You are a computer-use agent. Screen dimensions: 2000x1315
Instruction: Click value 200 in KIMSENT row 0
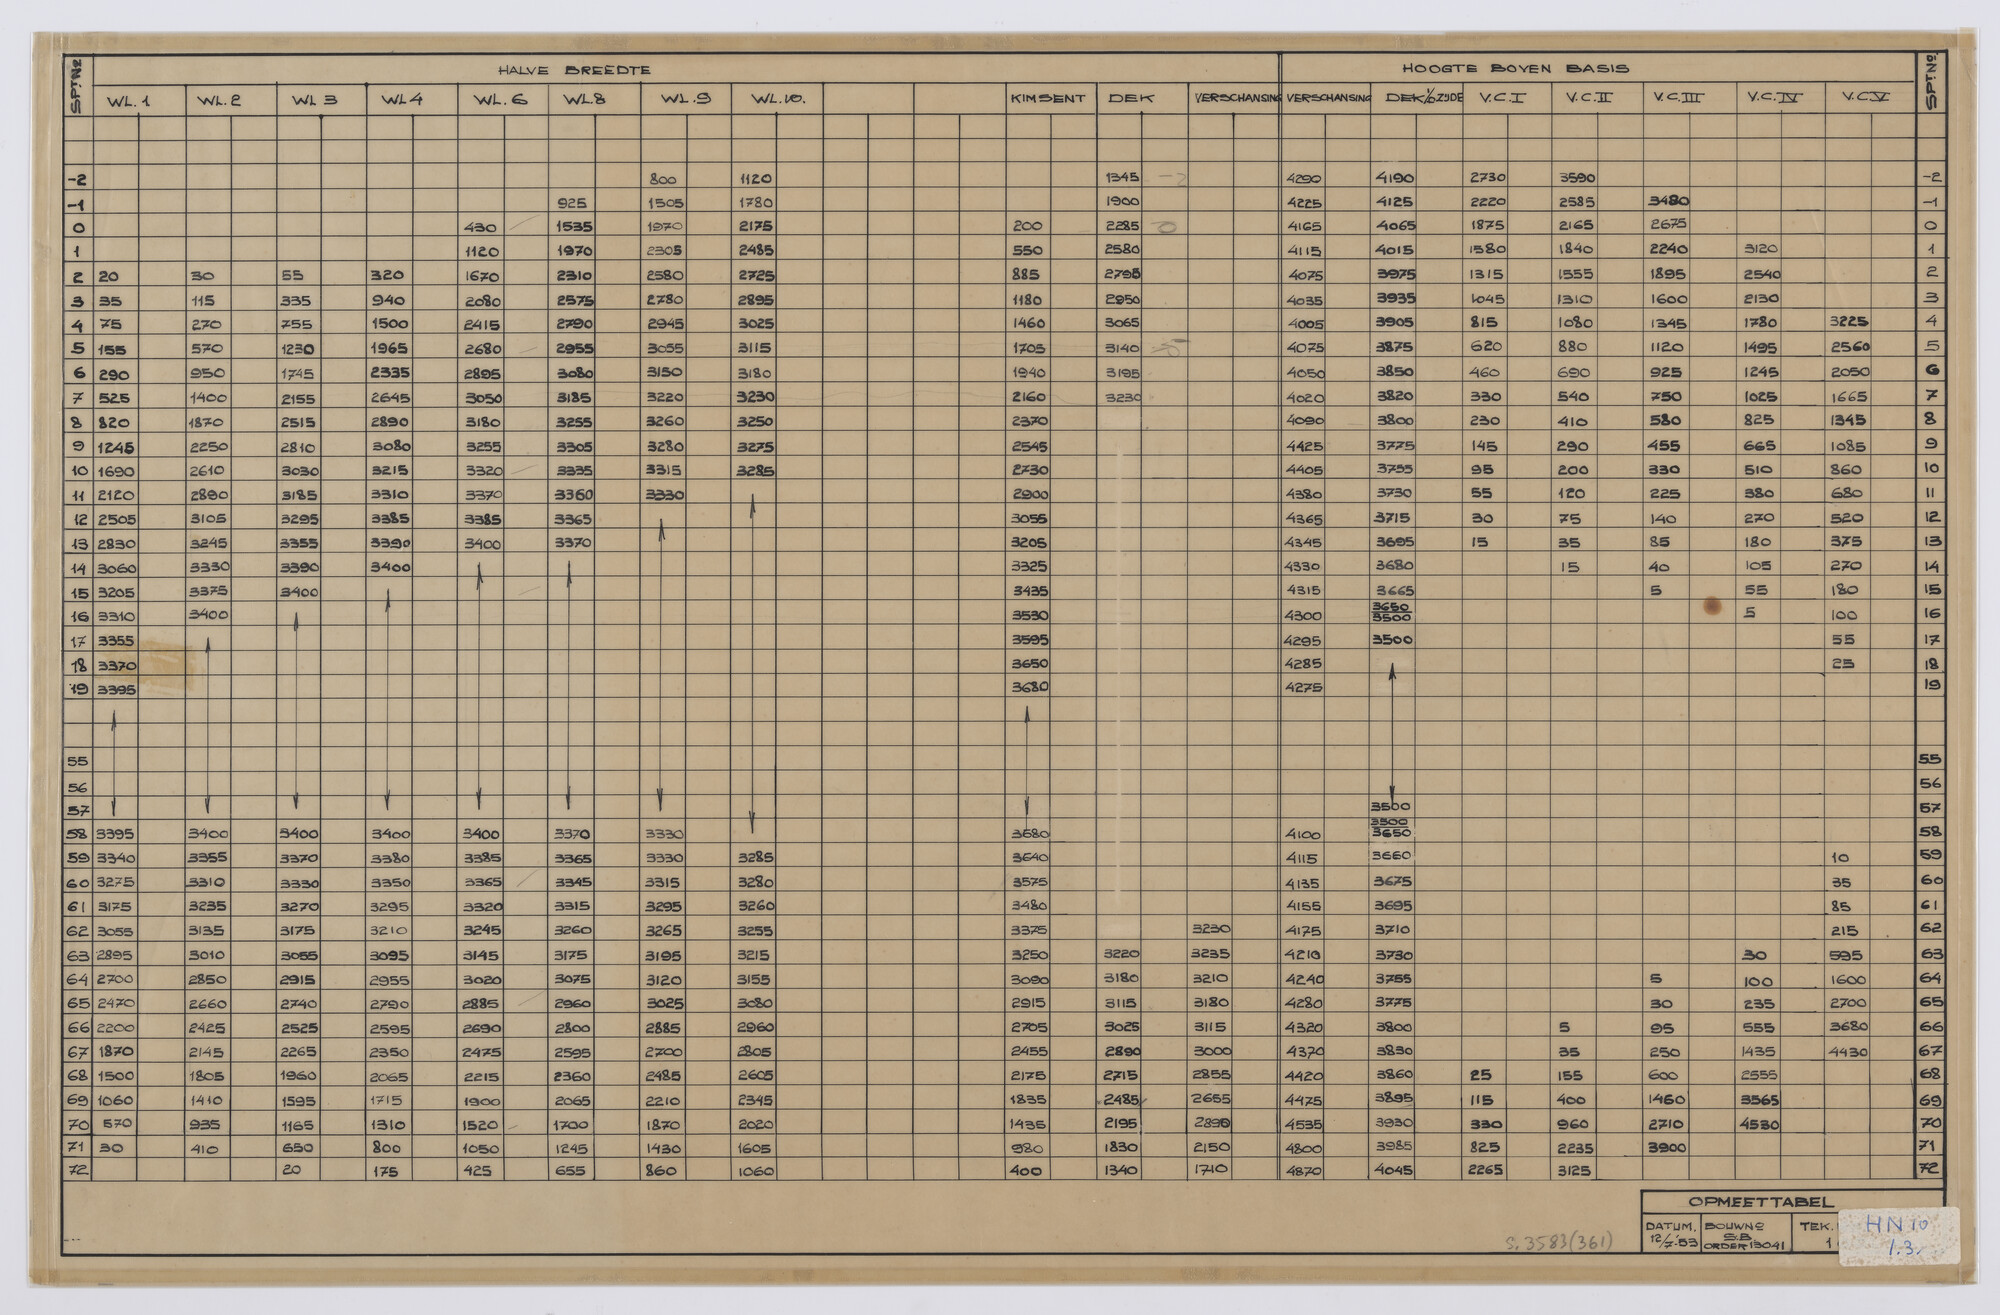tap(1027, 227)
